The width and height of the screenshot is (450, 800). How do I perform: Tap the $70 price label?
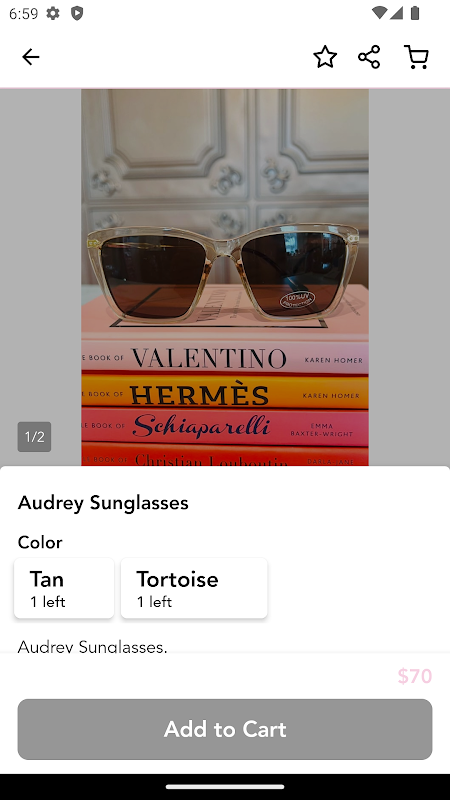pos(415,676)
